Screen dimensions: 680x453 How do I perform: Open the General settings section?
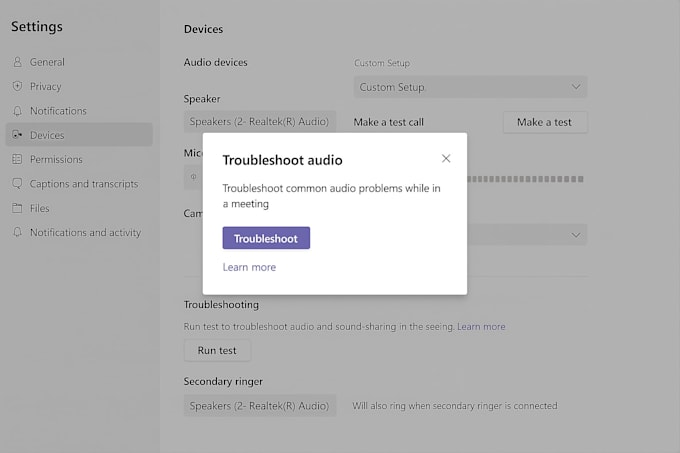(x=79, y=62)
